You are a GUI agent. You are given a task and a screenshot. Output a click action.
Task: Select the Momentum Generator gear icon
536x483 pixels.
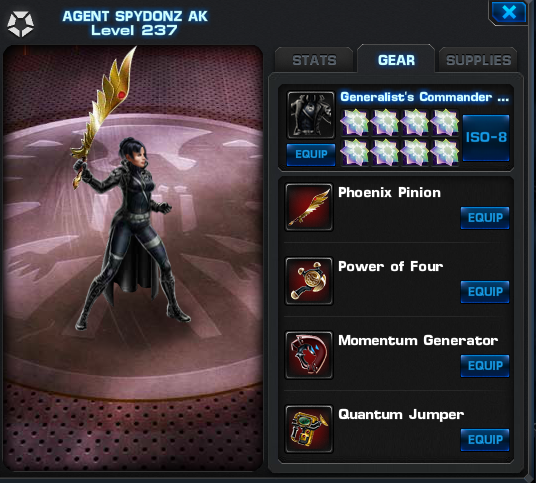pyautogui.click(x=309, y=355)
